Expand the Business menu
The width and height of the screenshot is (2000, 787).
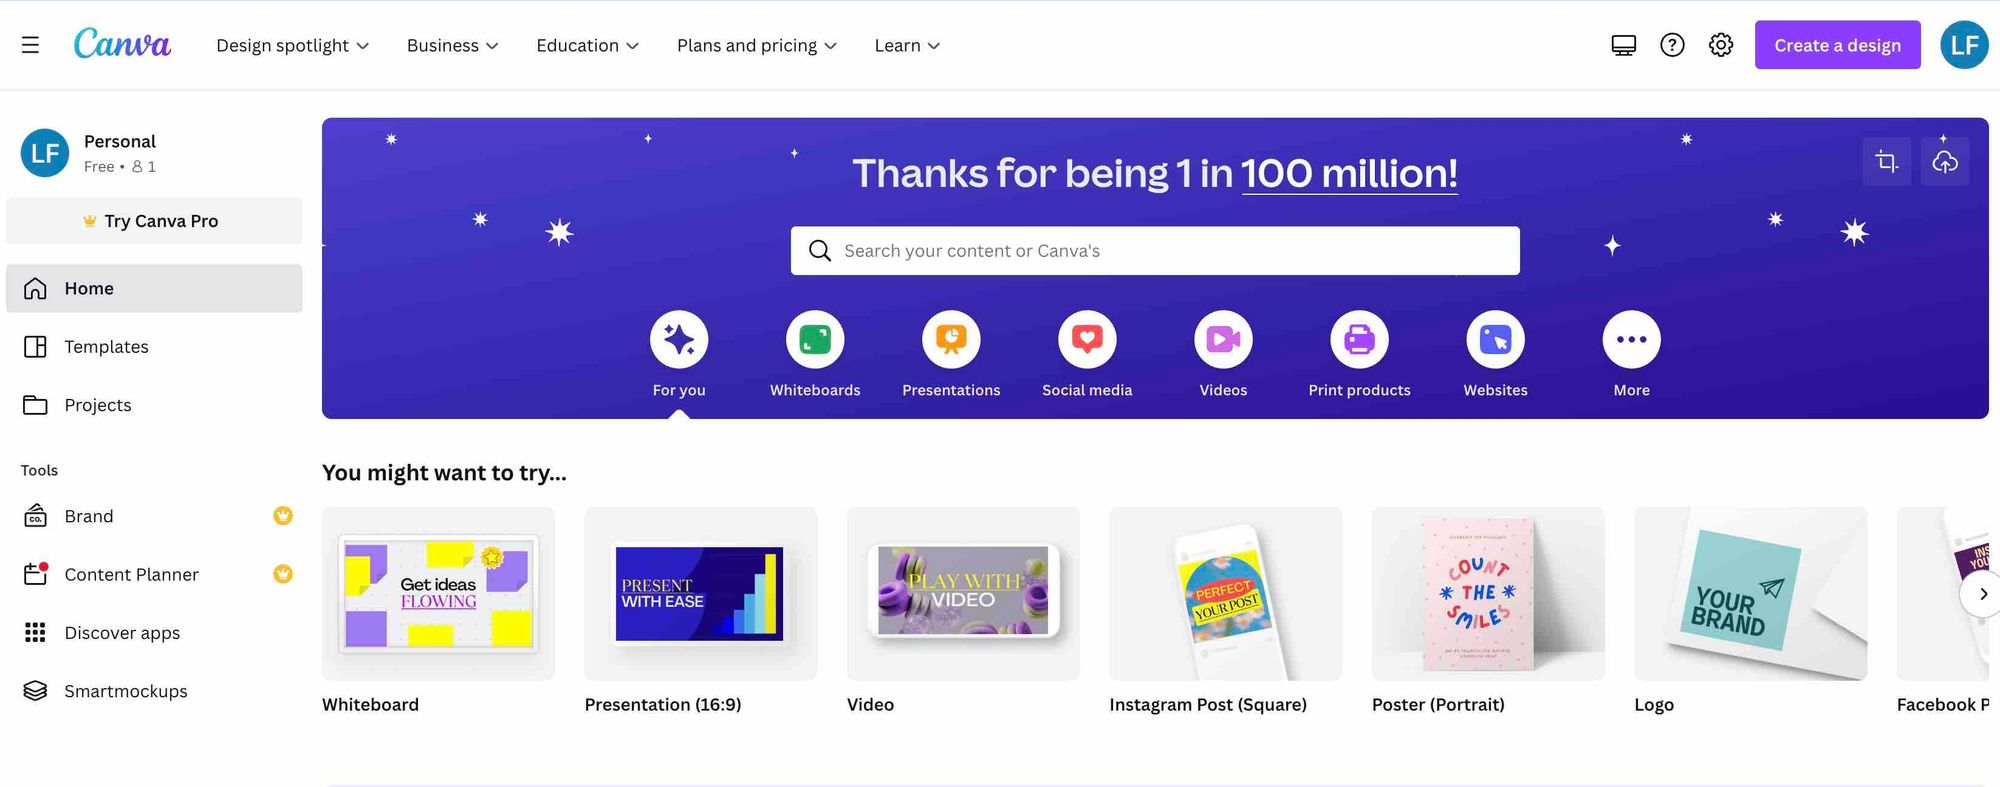point(452,45)
